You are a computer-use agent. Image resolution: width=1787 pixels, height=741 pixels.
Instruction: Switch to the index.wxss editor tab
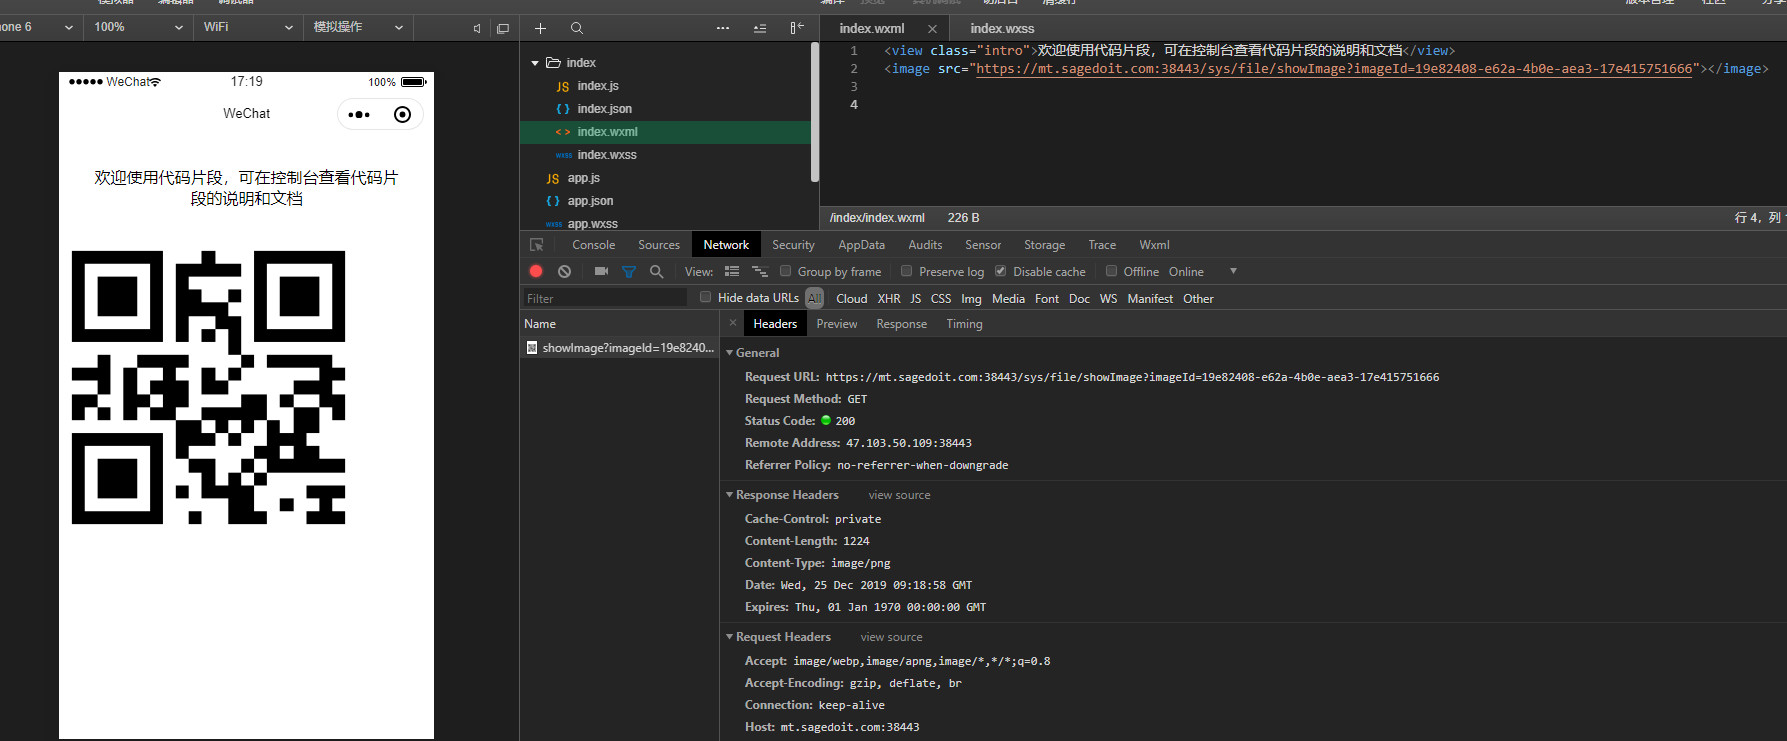point(1002,29)
